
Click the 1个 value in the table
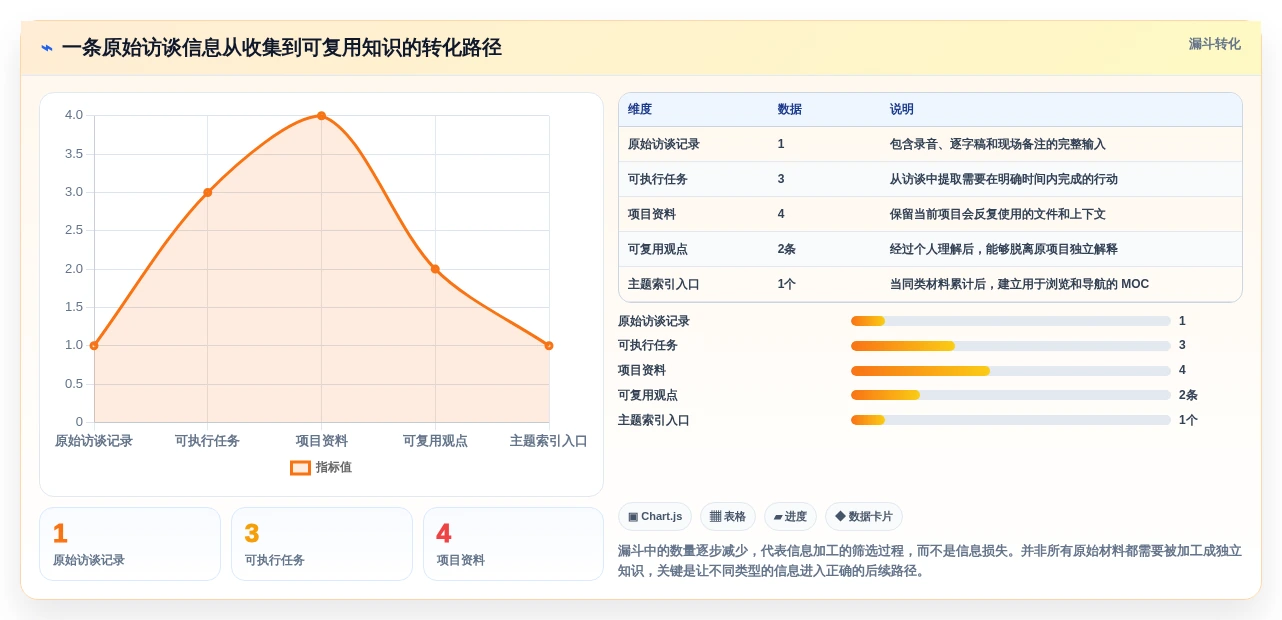(787, 284)
